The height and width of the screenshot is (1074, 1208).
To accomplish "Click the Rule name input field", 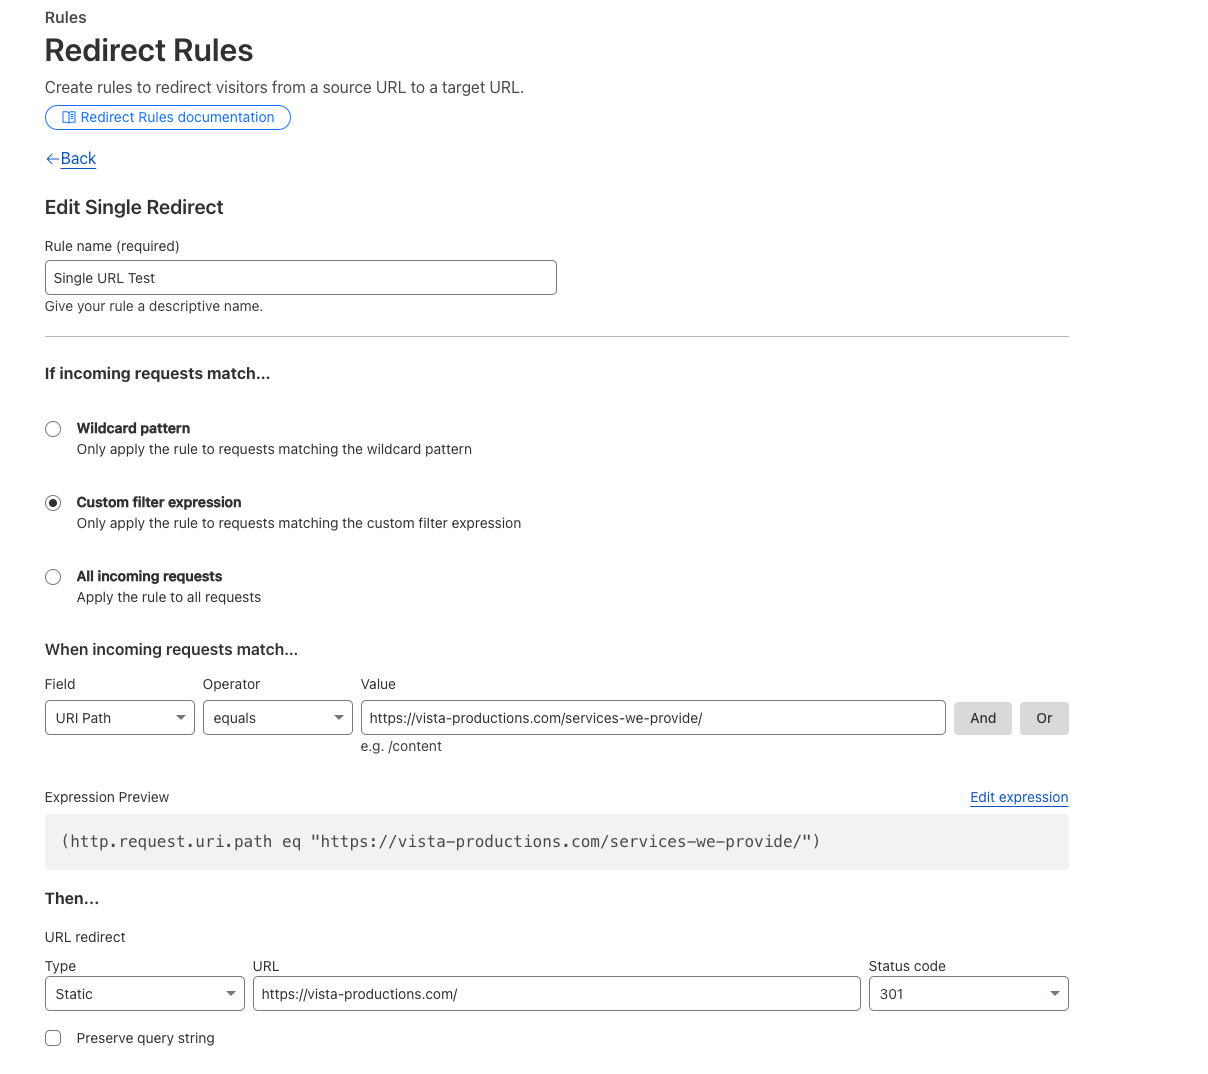I will [300, 278].
